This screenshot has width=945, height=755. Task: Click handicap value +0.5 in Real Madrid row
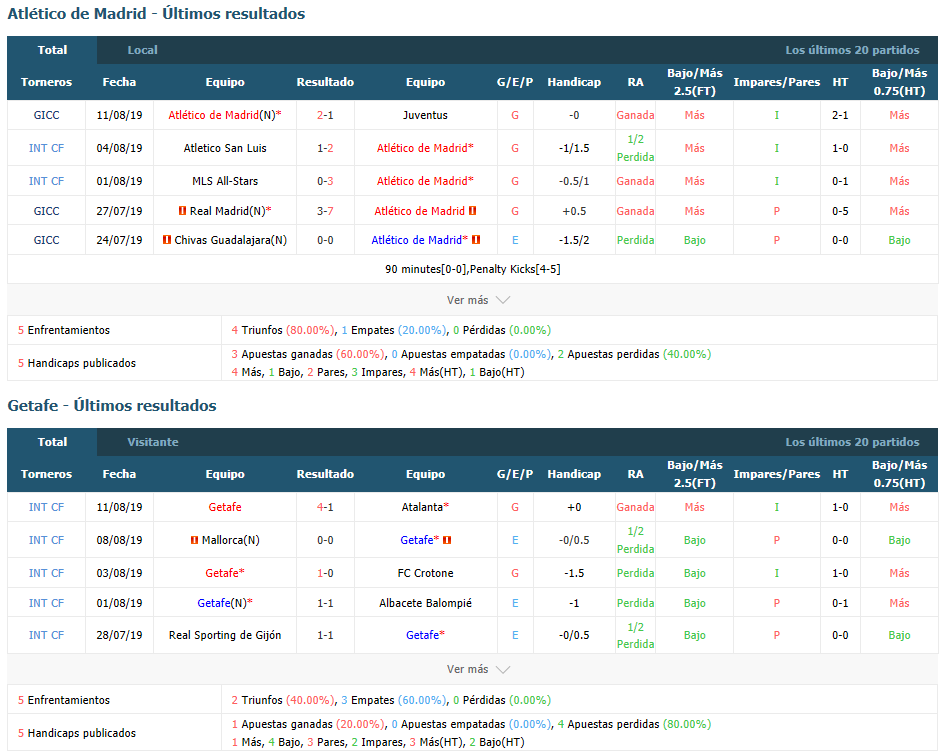pos(574,211)
